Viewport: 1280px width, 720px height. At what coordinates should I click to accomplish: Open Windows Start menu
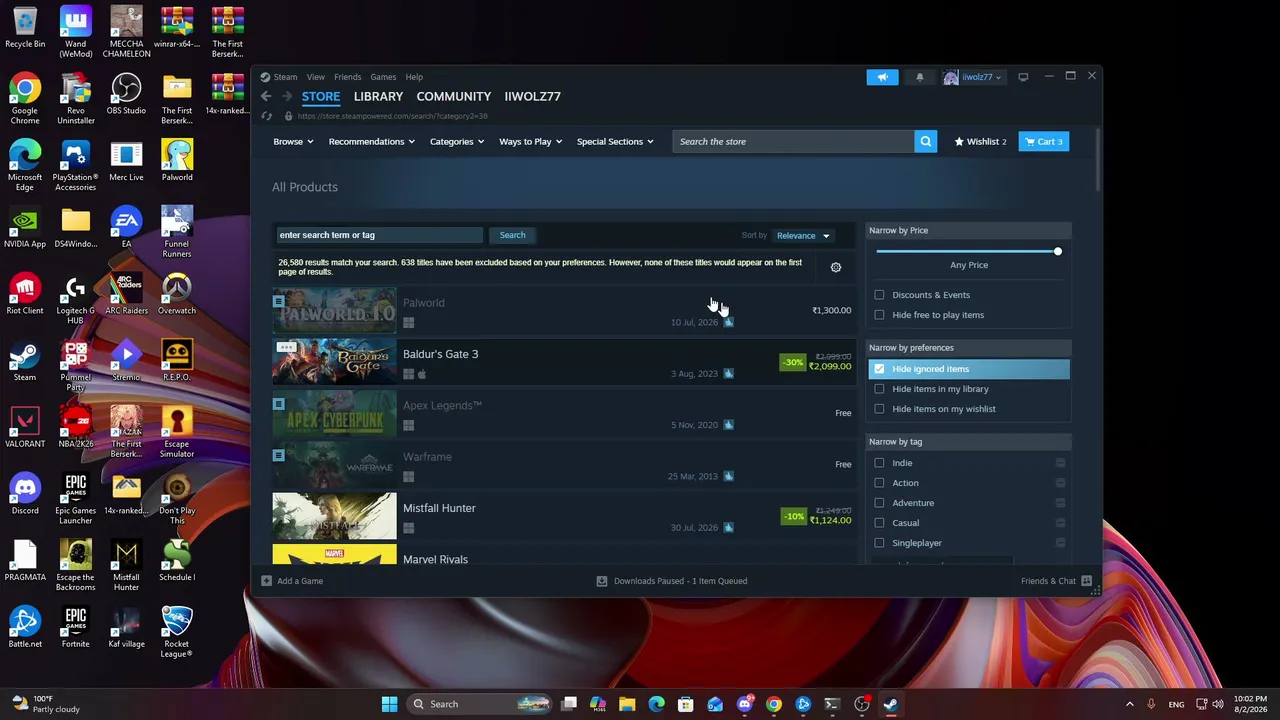[x=389, y=704]
